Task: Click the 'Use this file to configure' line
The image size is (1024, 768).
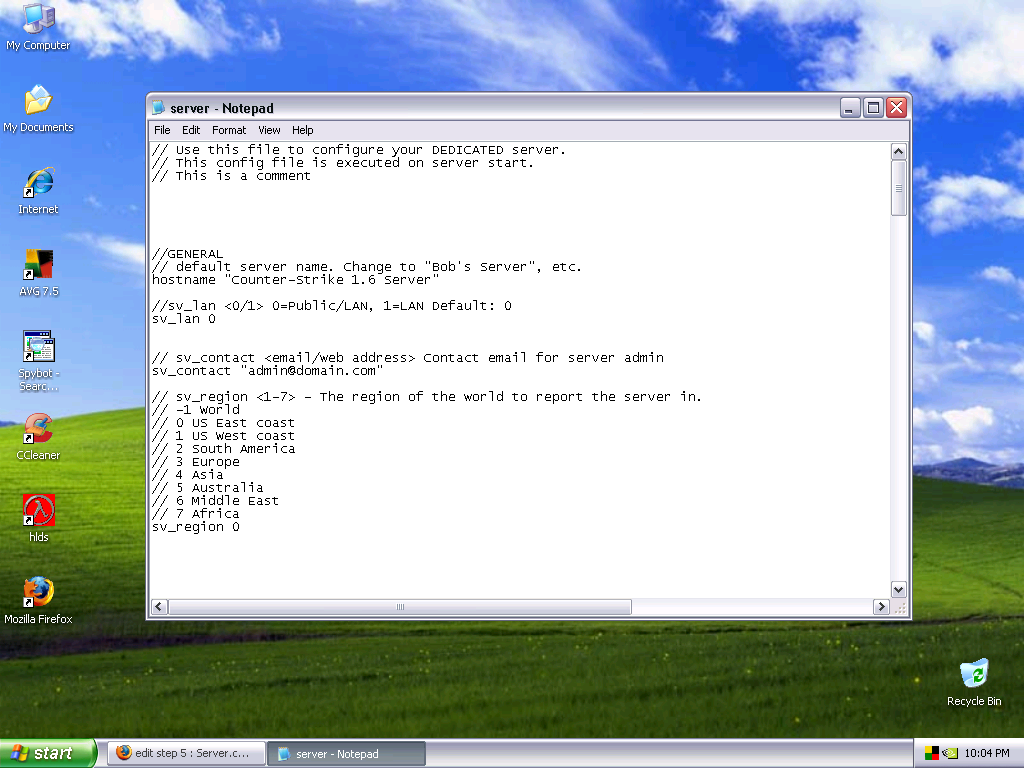Action: click(x=359, y=150)
